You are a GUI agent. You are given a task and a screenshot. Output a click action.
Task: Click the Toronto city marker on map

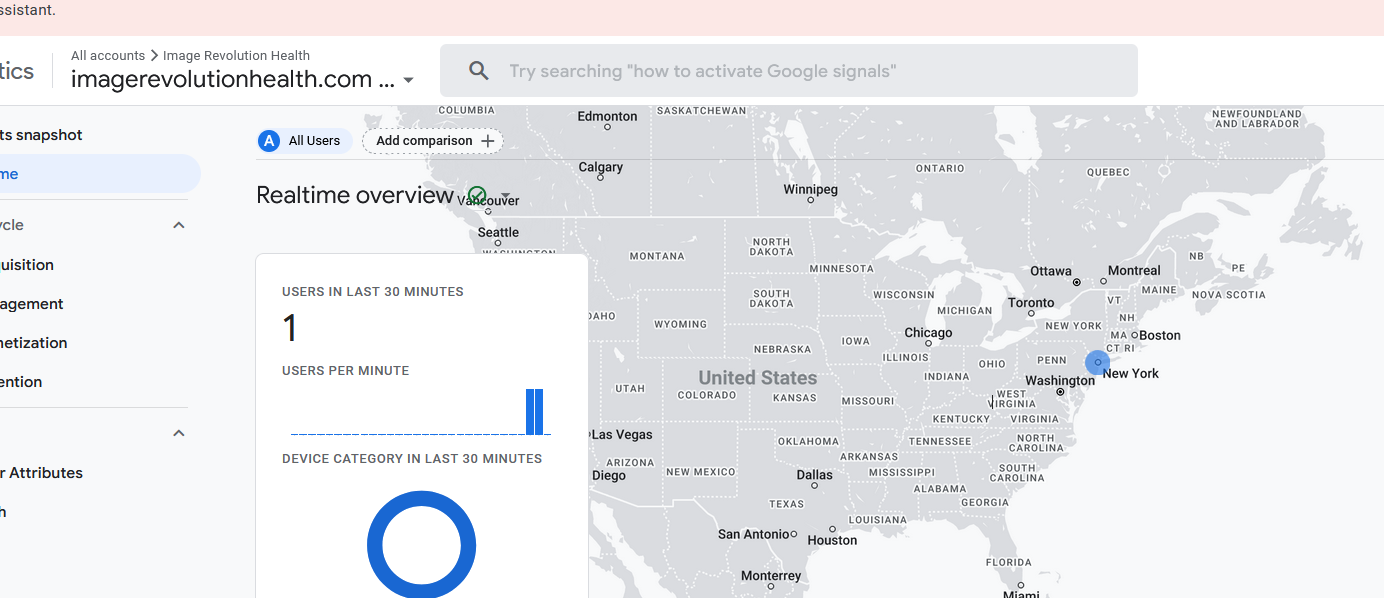[1031, 314]
